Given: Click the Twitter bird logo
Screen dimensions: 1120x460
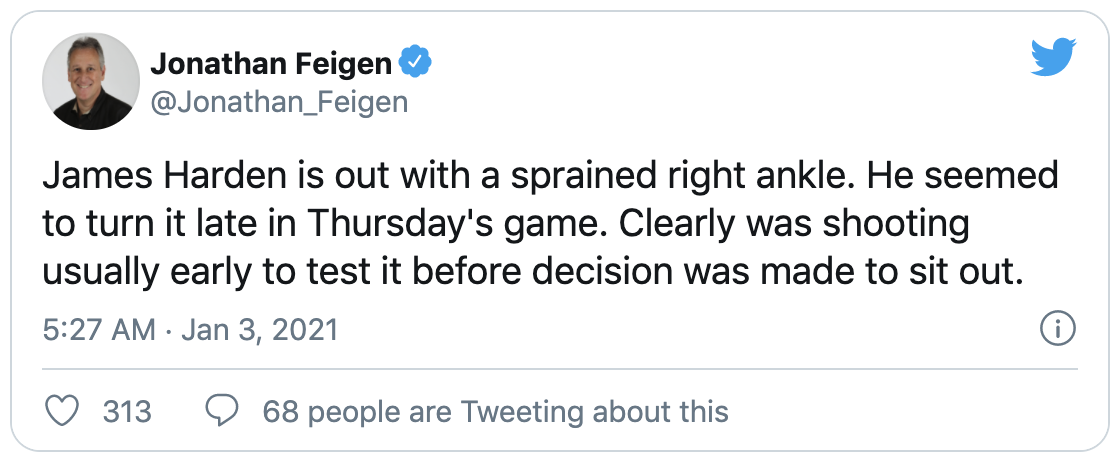Looking at the screenshot, I should tap(1054, 57).
